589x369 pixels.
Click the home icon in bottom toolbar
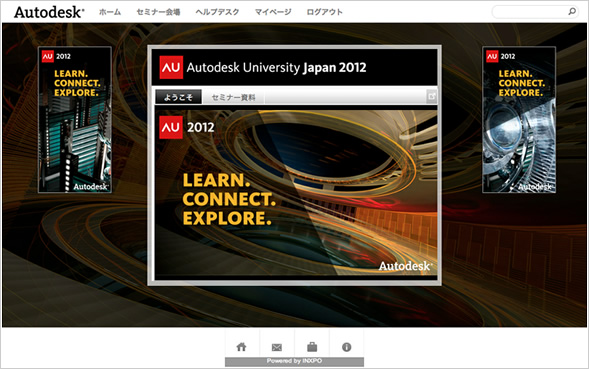242,347
